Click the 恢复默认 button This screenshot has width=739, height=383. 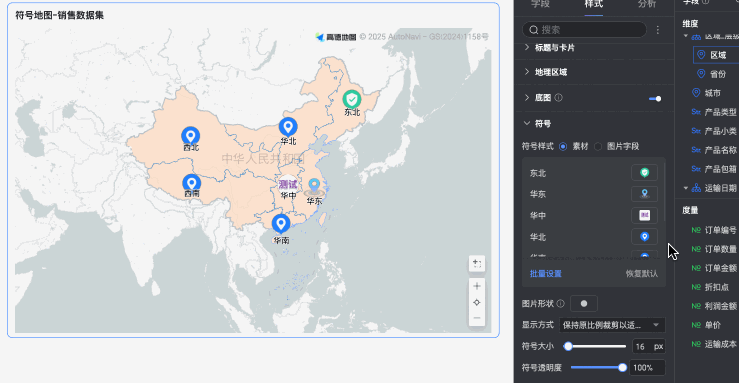(x=641, y=274)
